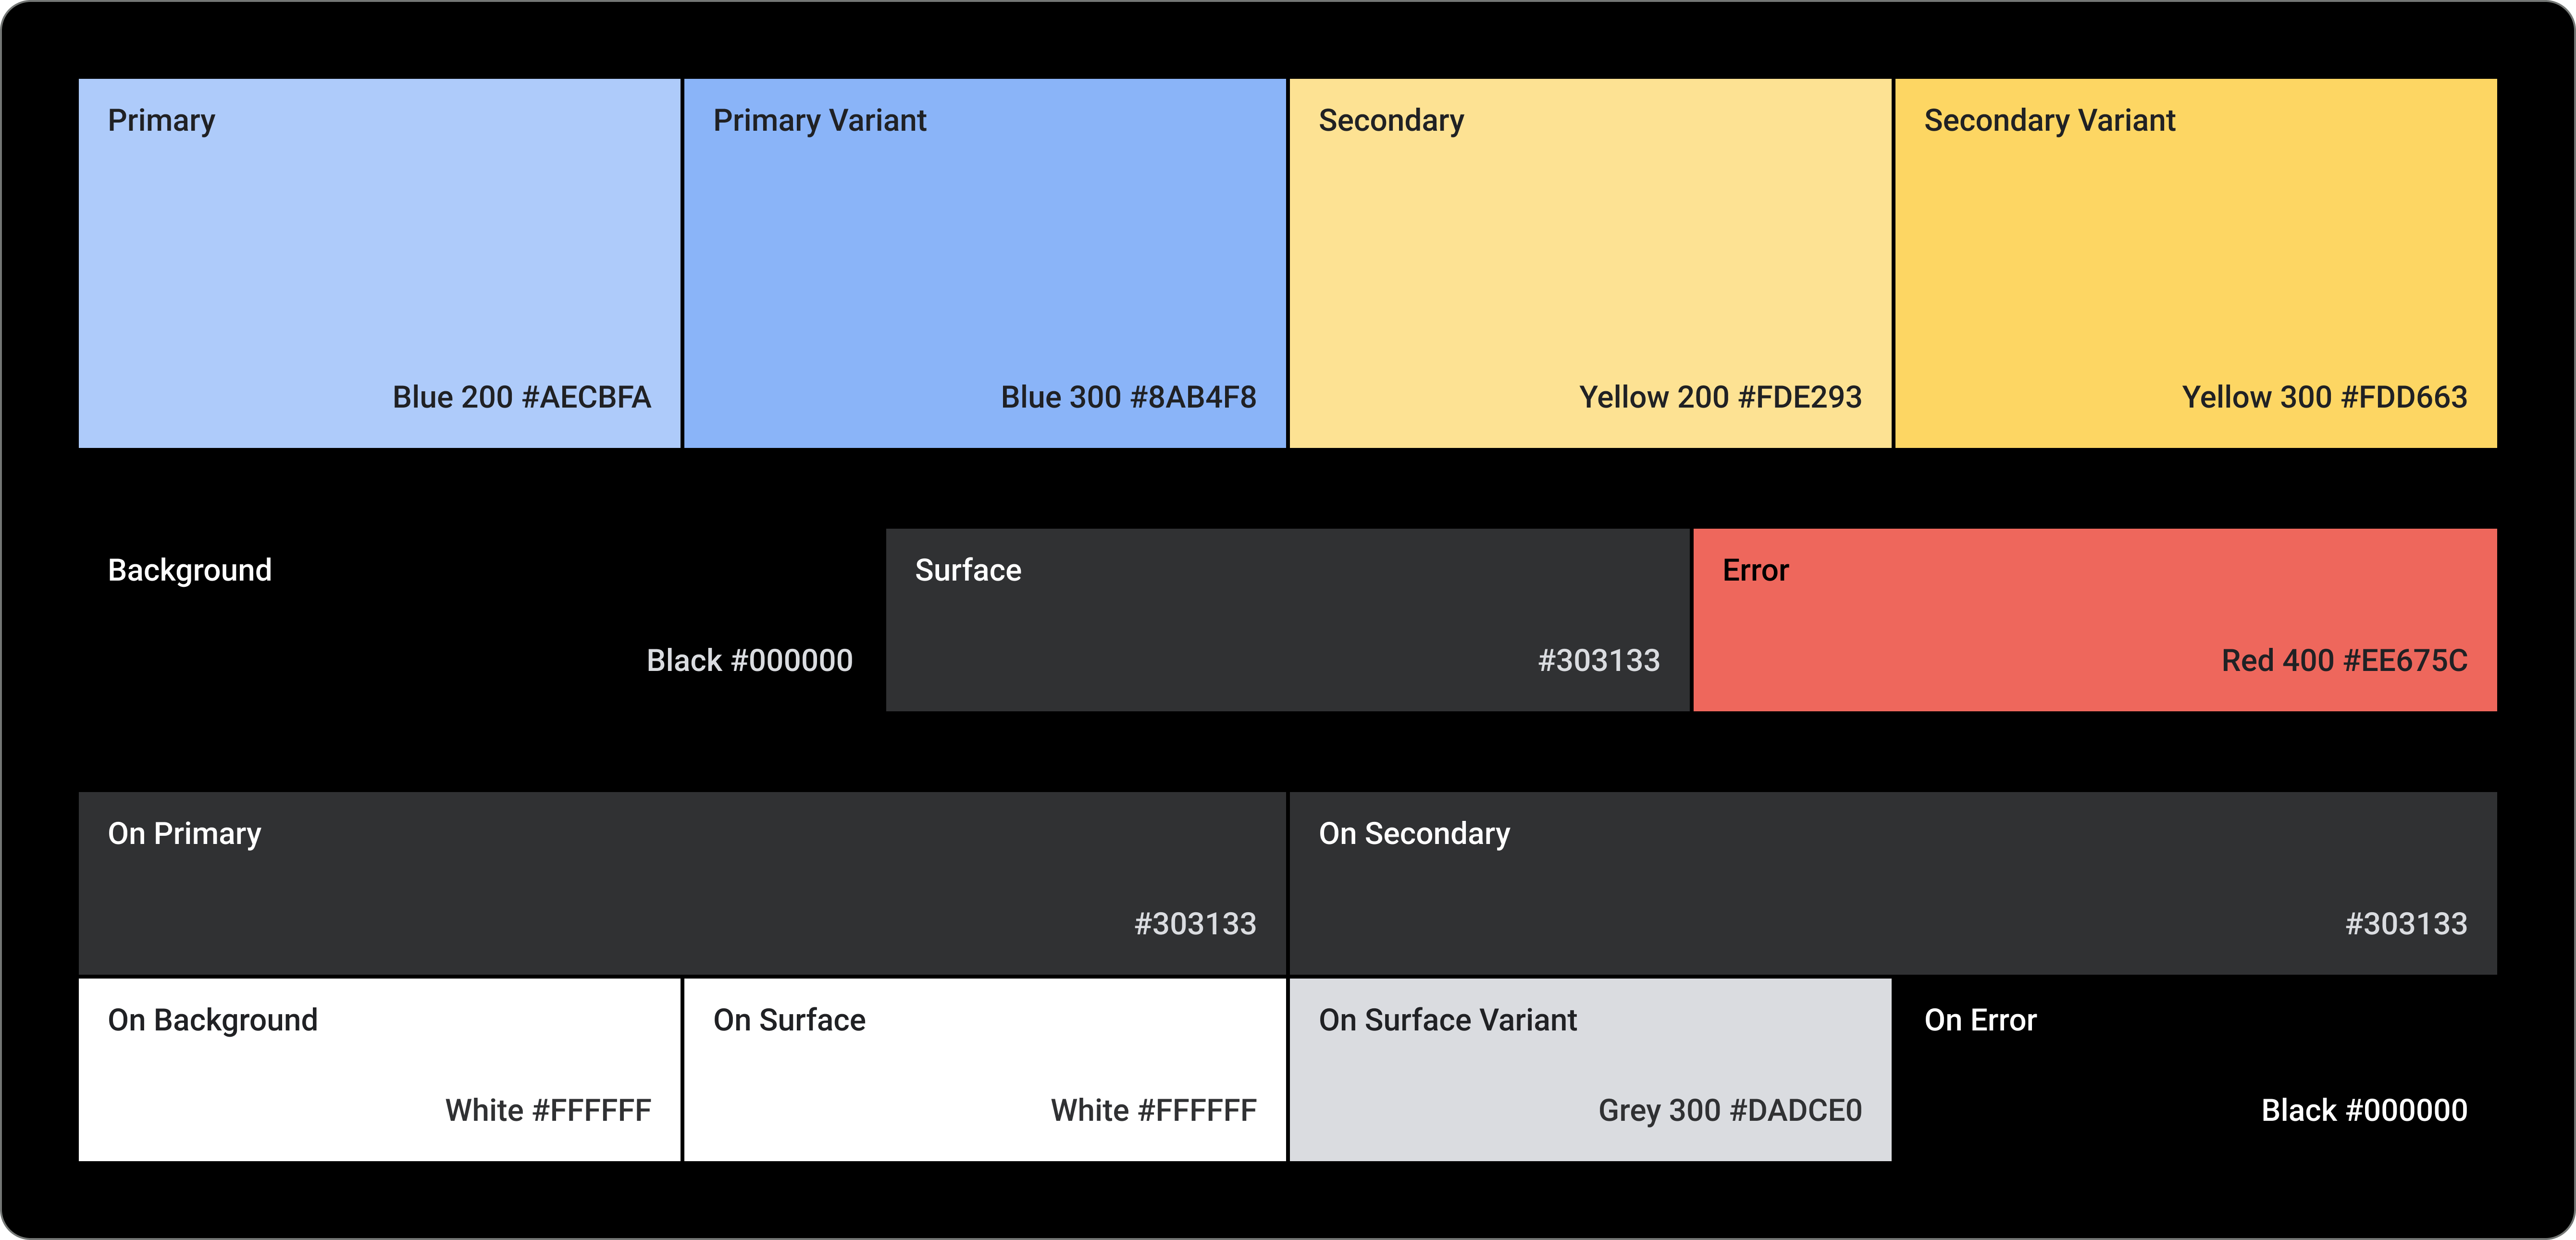Click the "Red 400 #EE675C" label

(x=2344, y=660)
